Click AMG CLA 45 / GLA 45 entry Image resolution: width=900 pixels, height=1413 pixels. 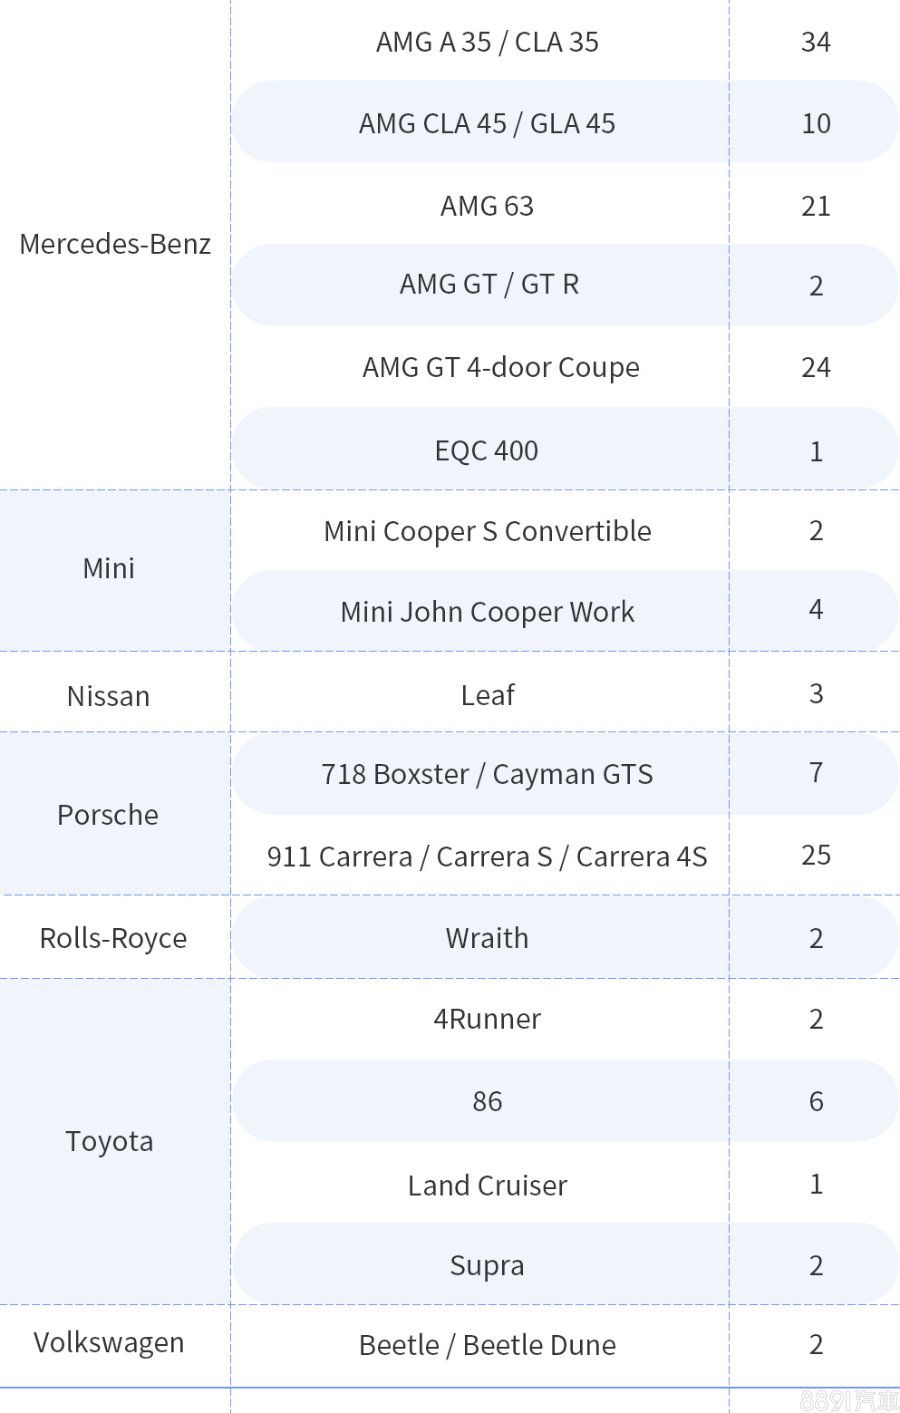coord(487,123)
